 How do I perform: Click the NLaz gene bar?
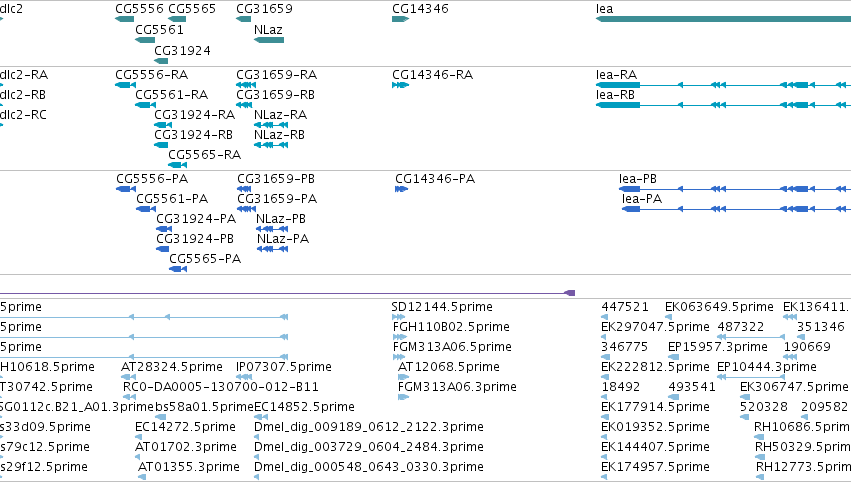269,40
